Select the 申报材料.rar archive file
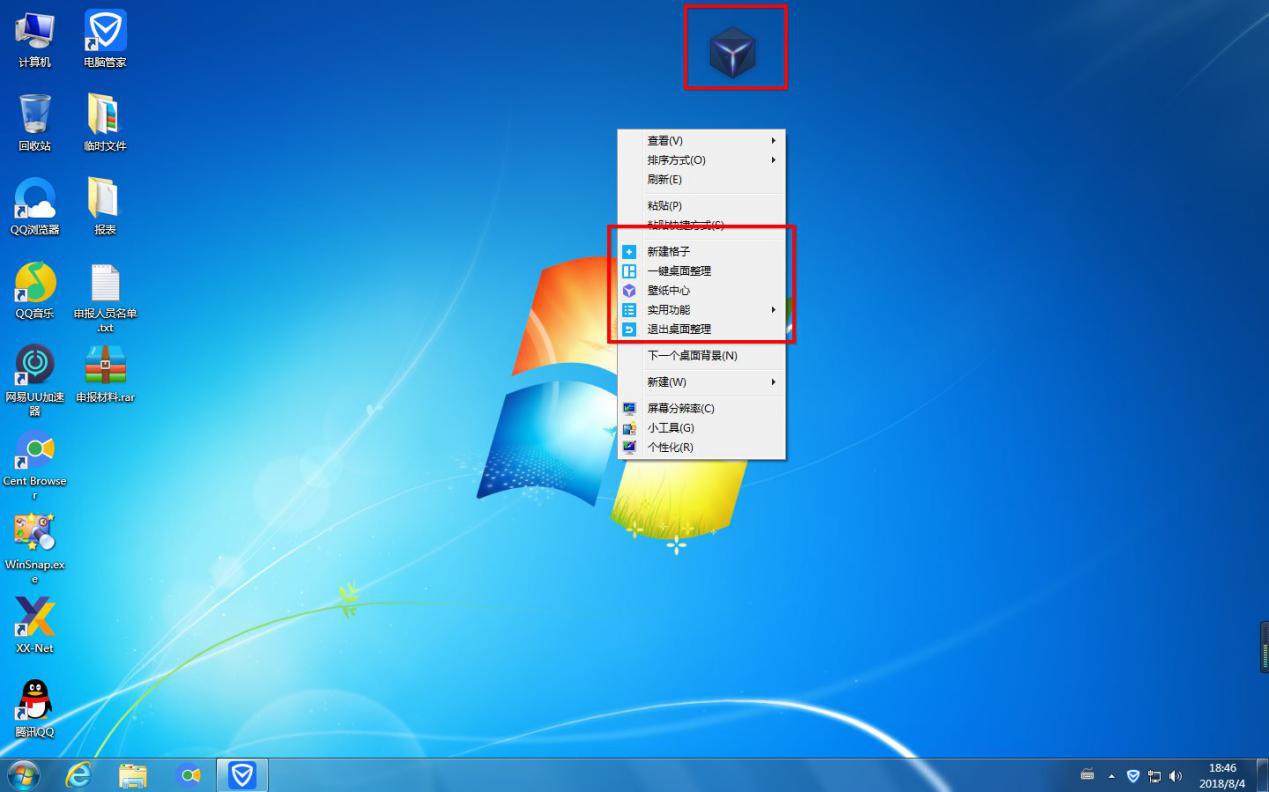 (x=105, y=366)
